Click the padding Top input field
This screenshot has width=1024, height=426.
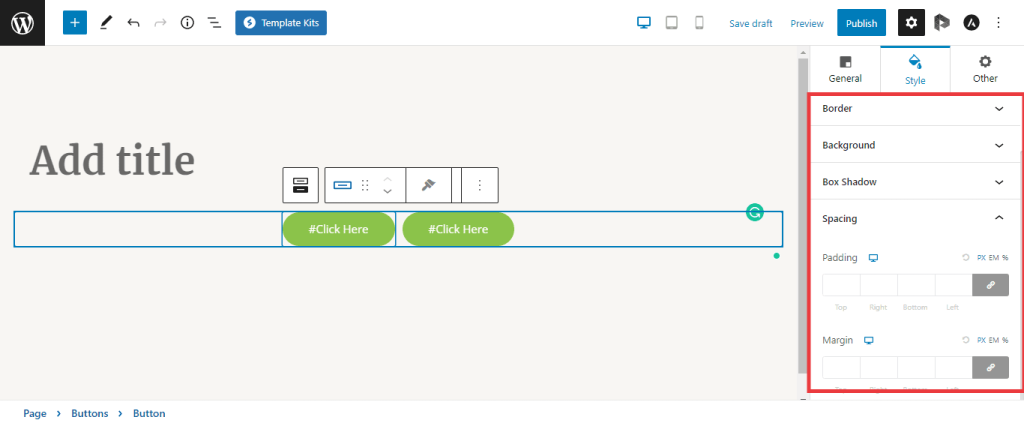point(841,285)
